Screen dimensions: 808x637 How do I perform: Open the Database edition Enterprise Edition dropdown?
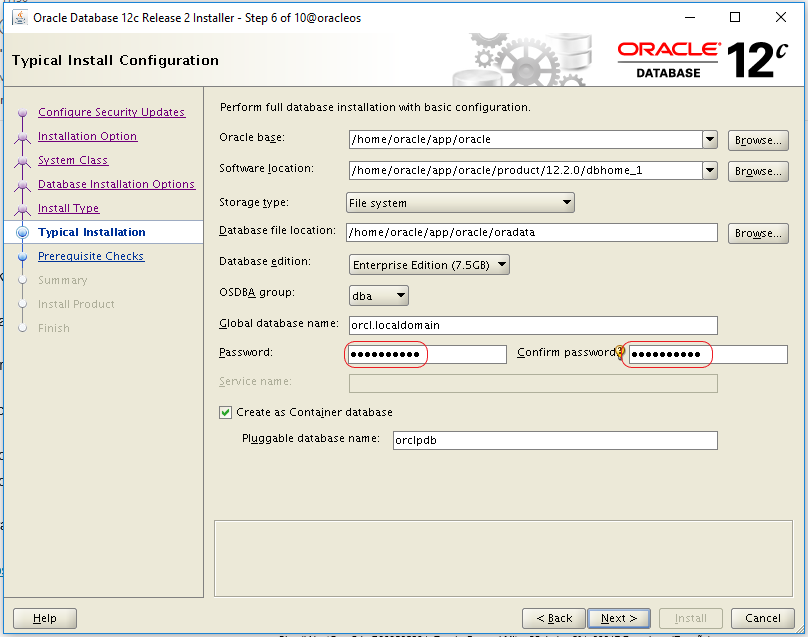point(429,265)
